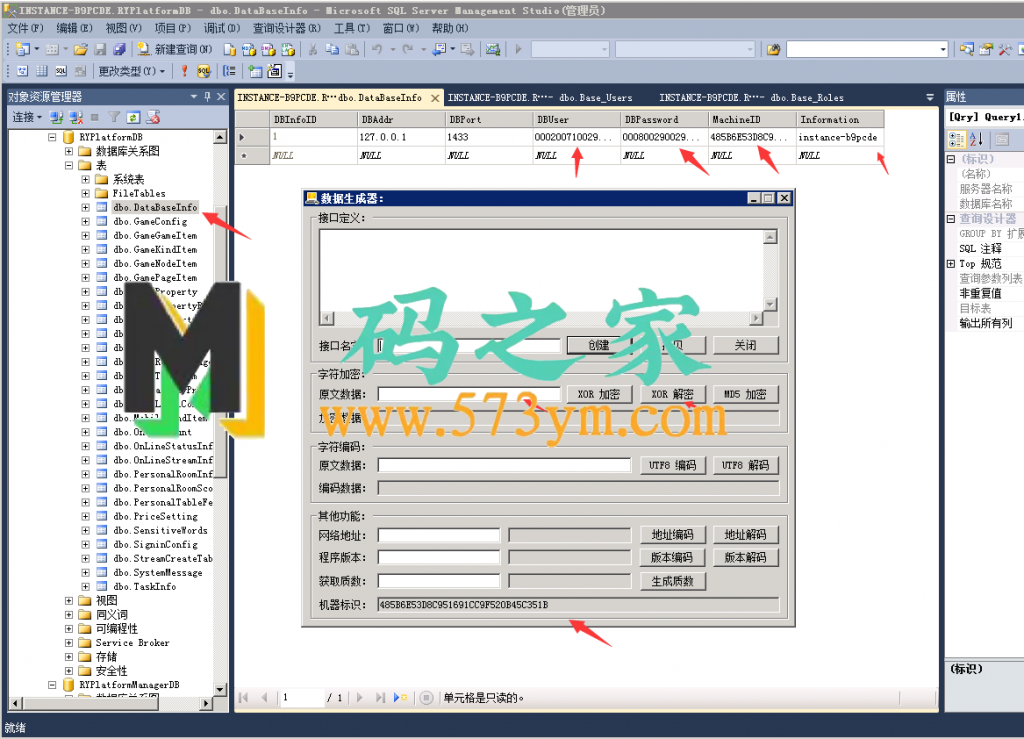The width and height of the screenshot is (1024, 739).
Task: Collapse the RYPlatformDB database node
Action: (52, 137)
